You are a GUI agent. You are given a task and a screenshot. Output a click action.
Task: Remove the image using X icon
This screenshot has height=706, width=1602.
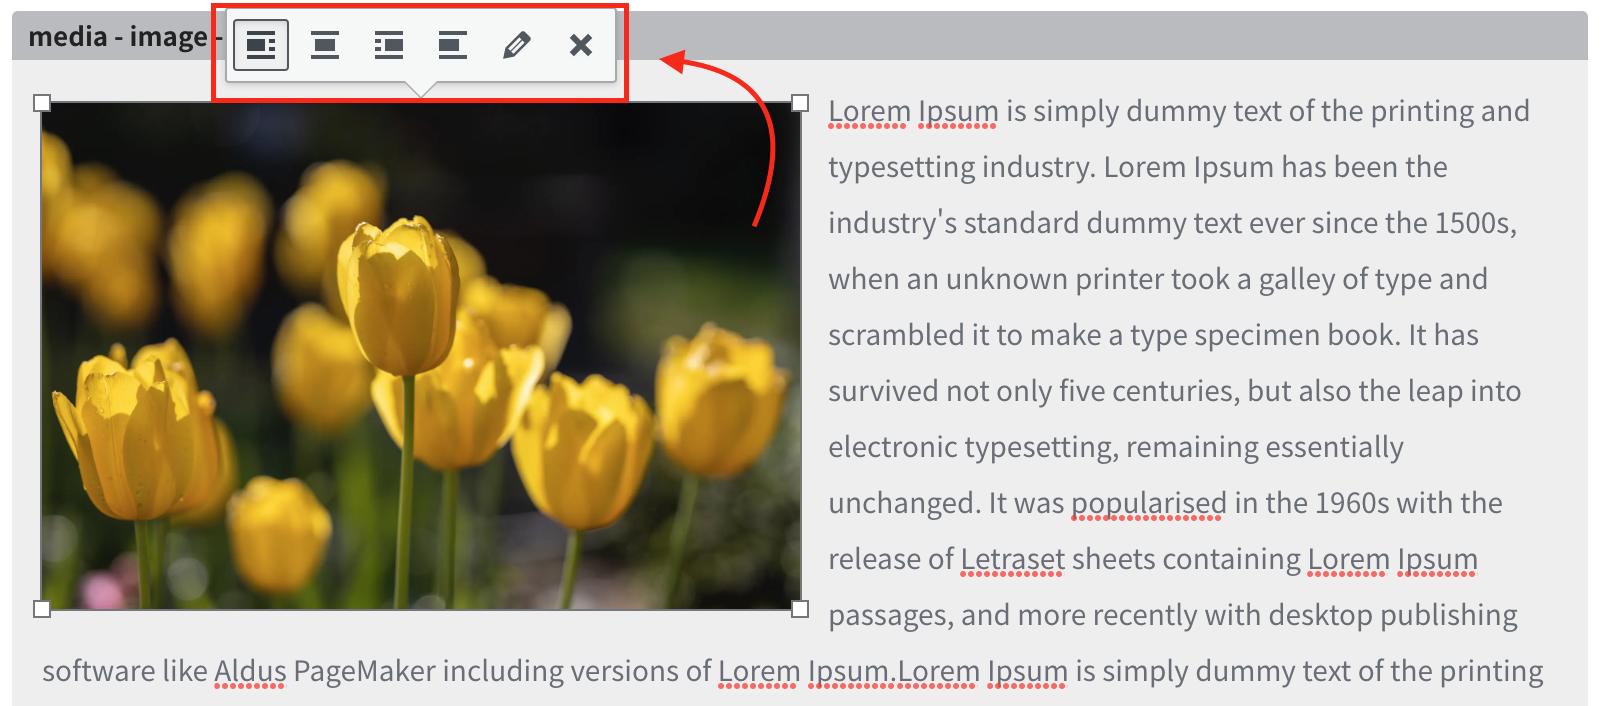(x=580, y=45)
